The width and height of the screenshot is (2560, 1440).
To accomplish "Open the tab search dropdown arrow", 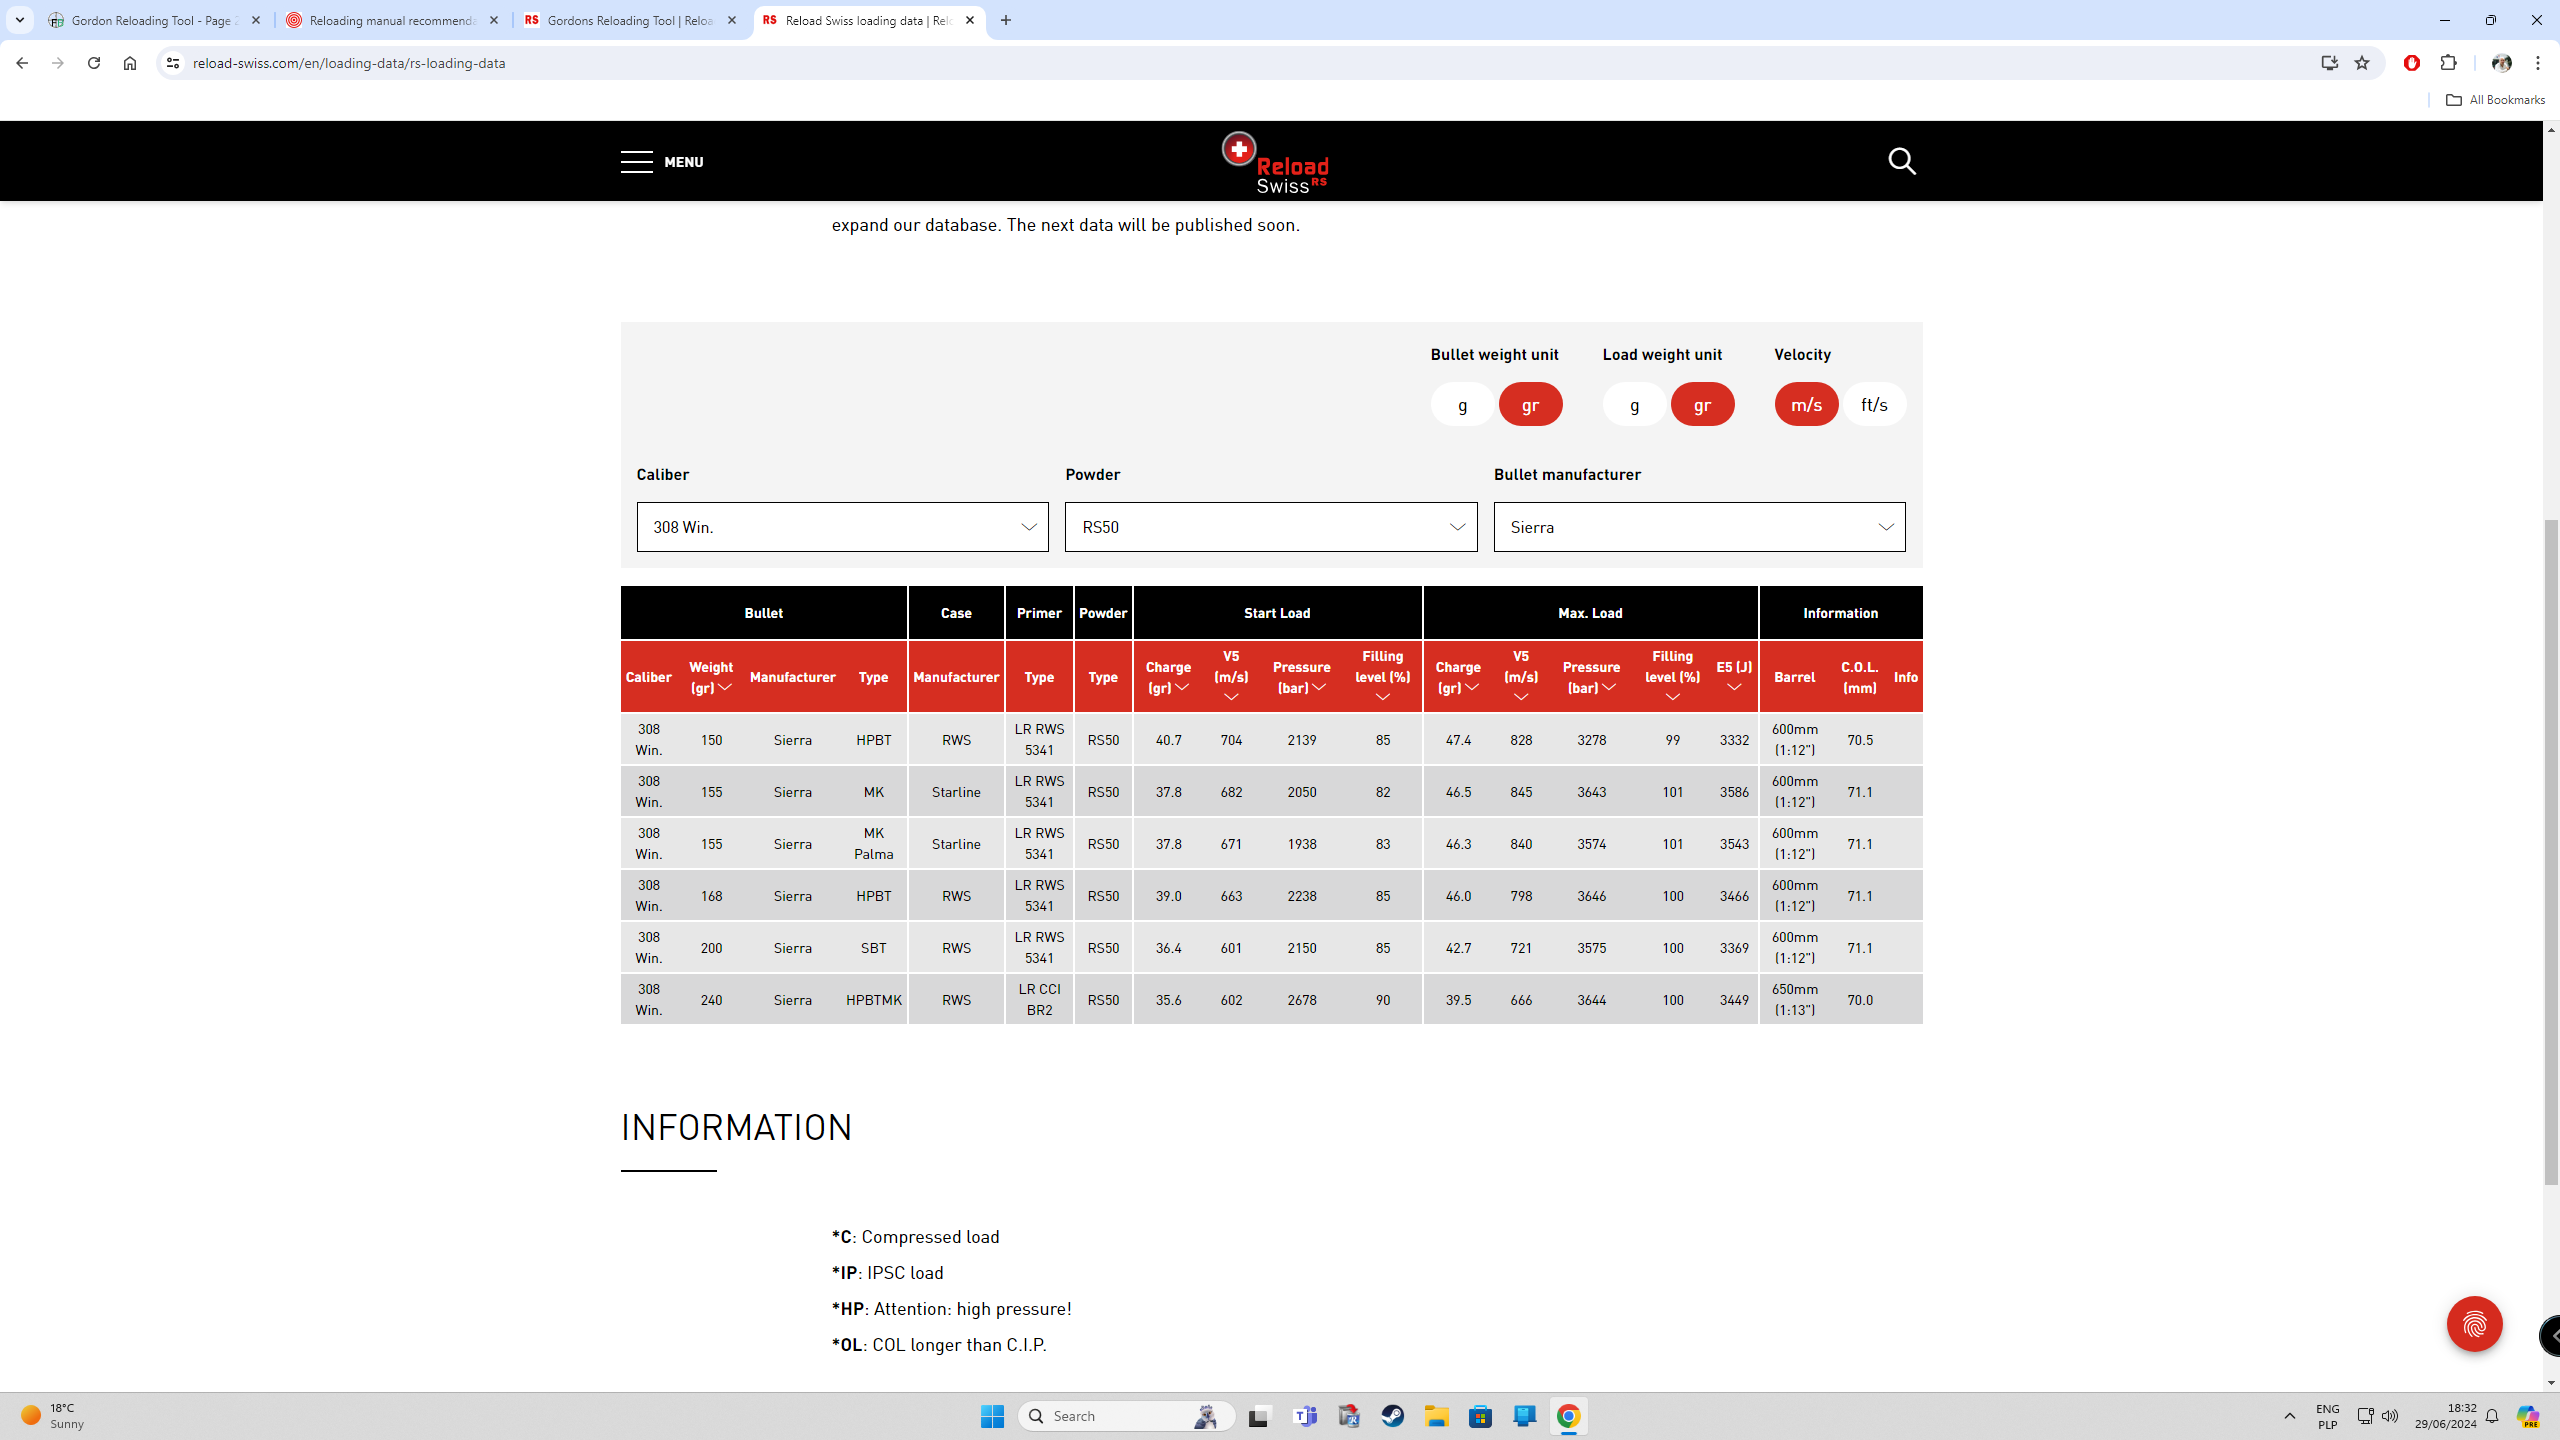I will [19, 20].
